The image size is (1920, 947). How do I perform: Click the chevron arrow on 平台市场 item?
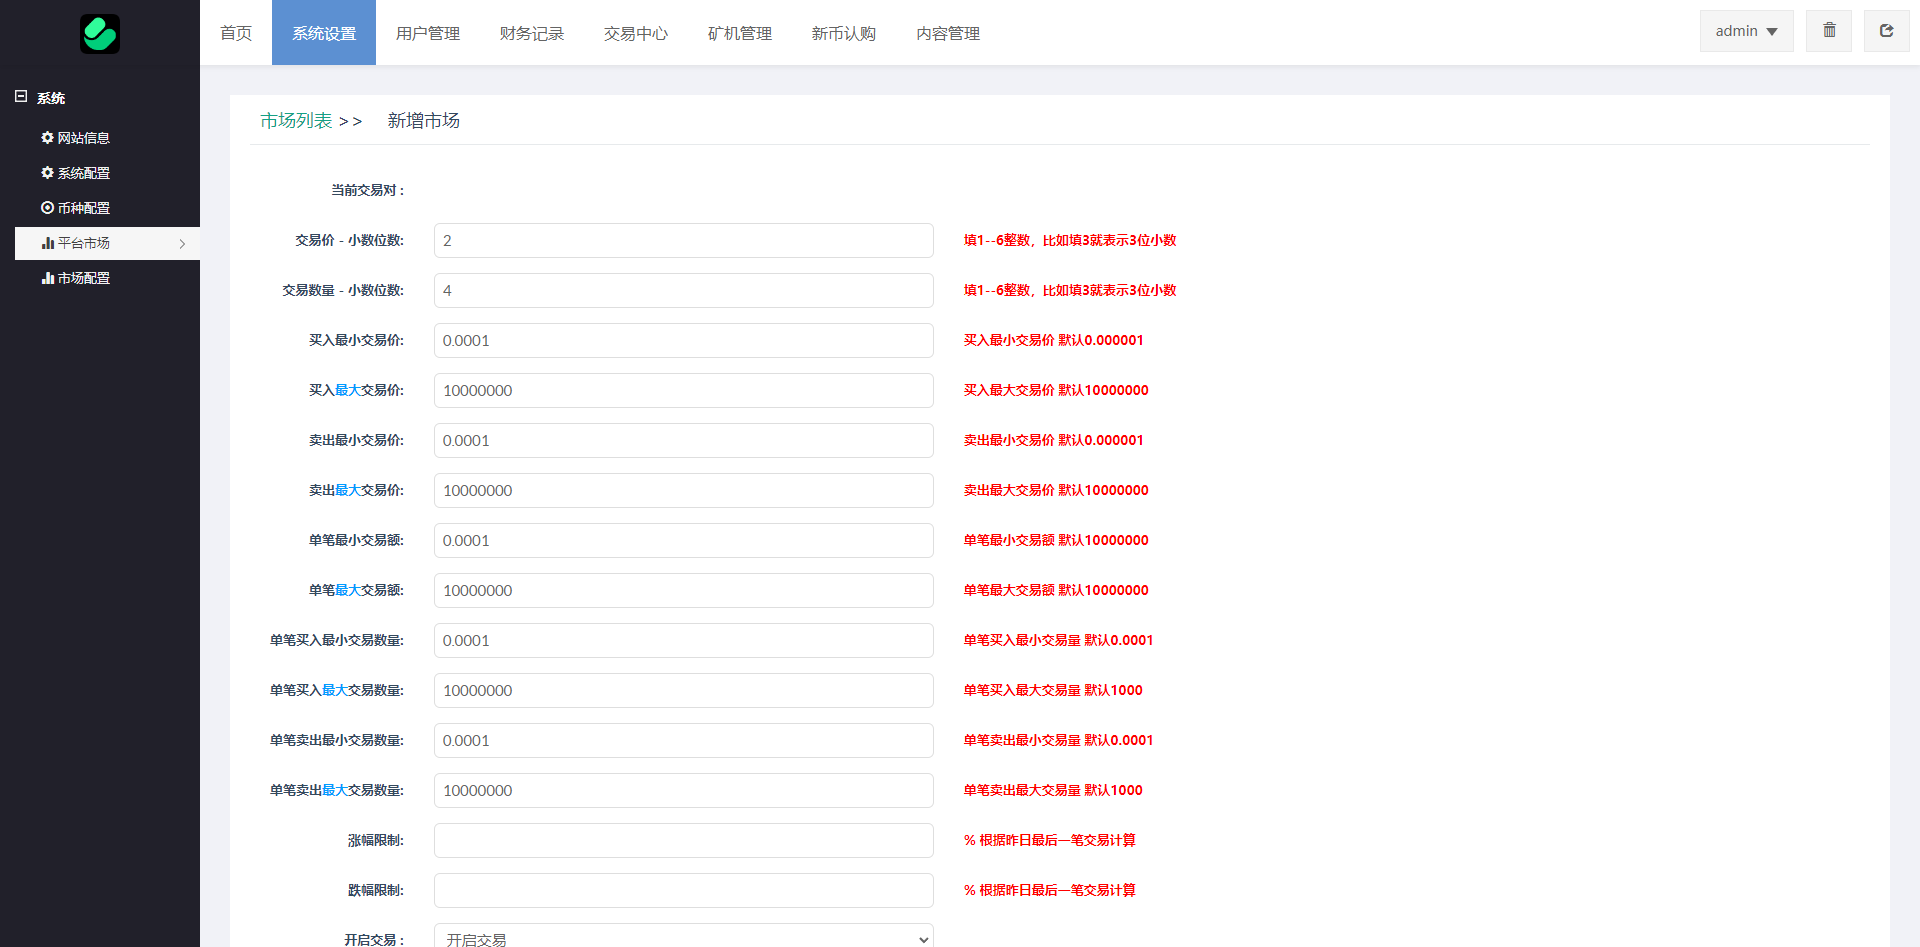click(x=182, y=243)
